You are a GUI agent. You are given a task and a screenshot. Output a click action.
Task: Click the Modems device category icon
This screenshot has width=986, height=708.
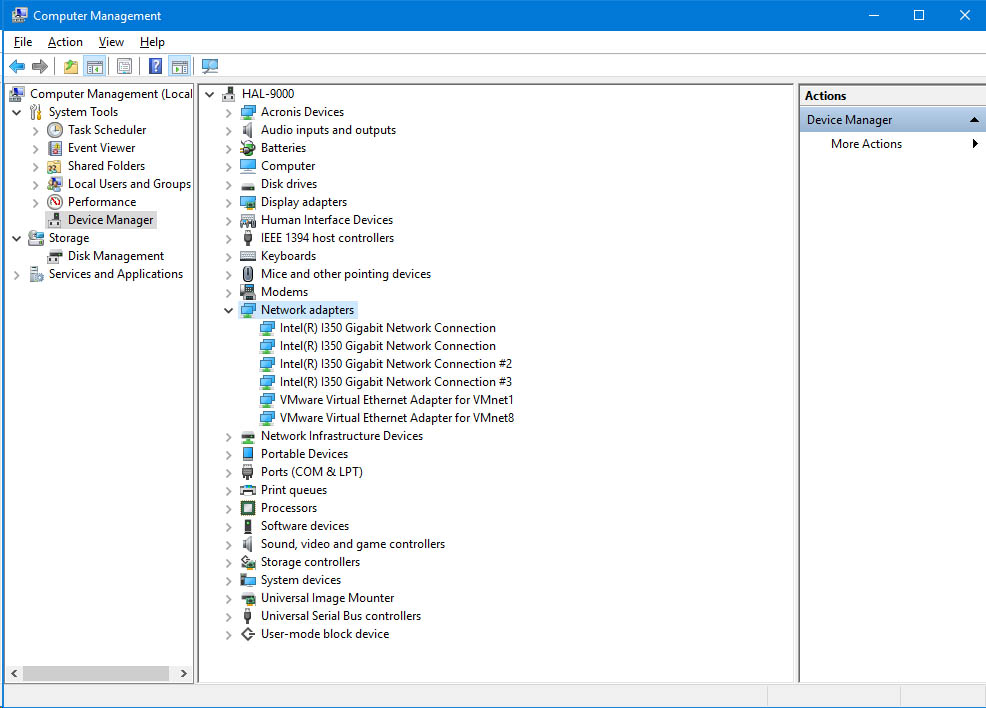click(248, 292)
